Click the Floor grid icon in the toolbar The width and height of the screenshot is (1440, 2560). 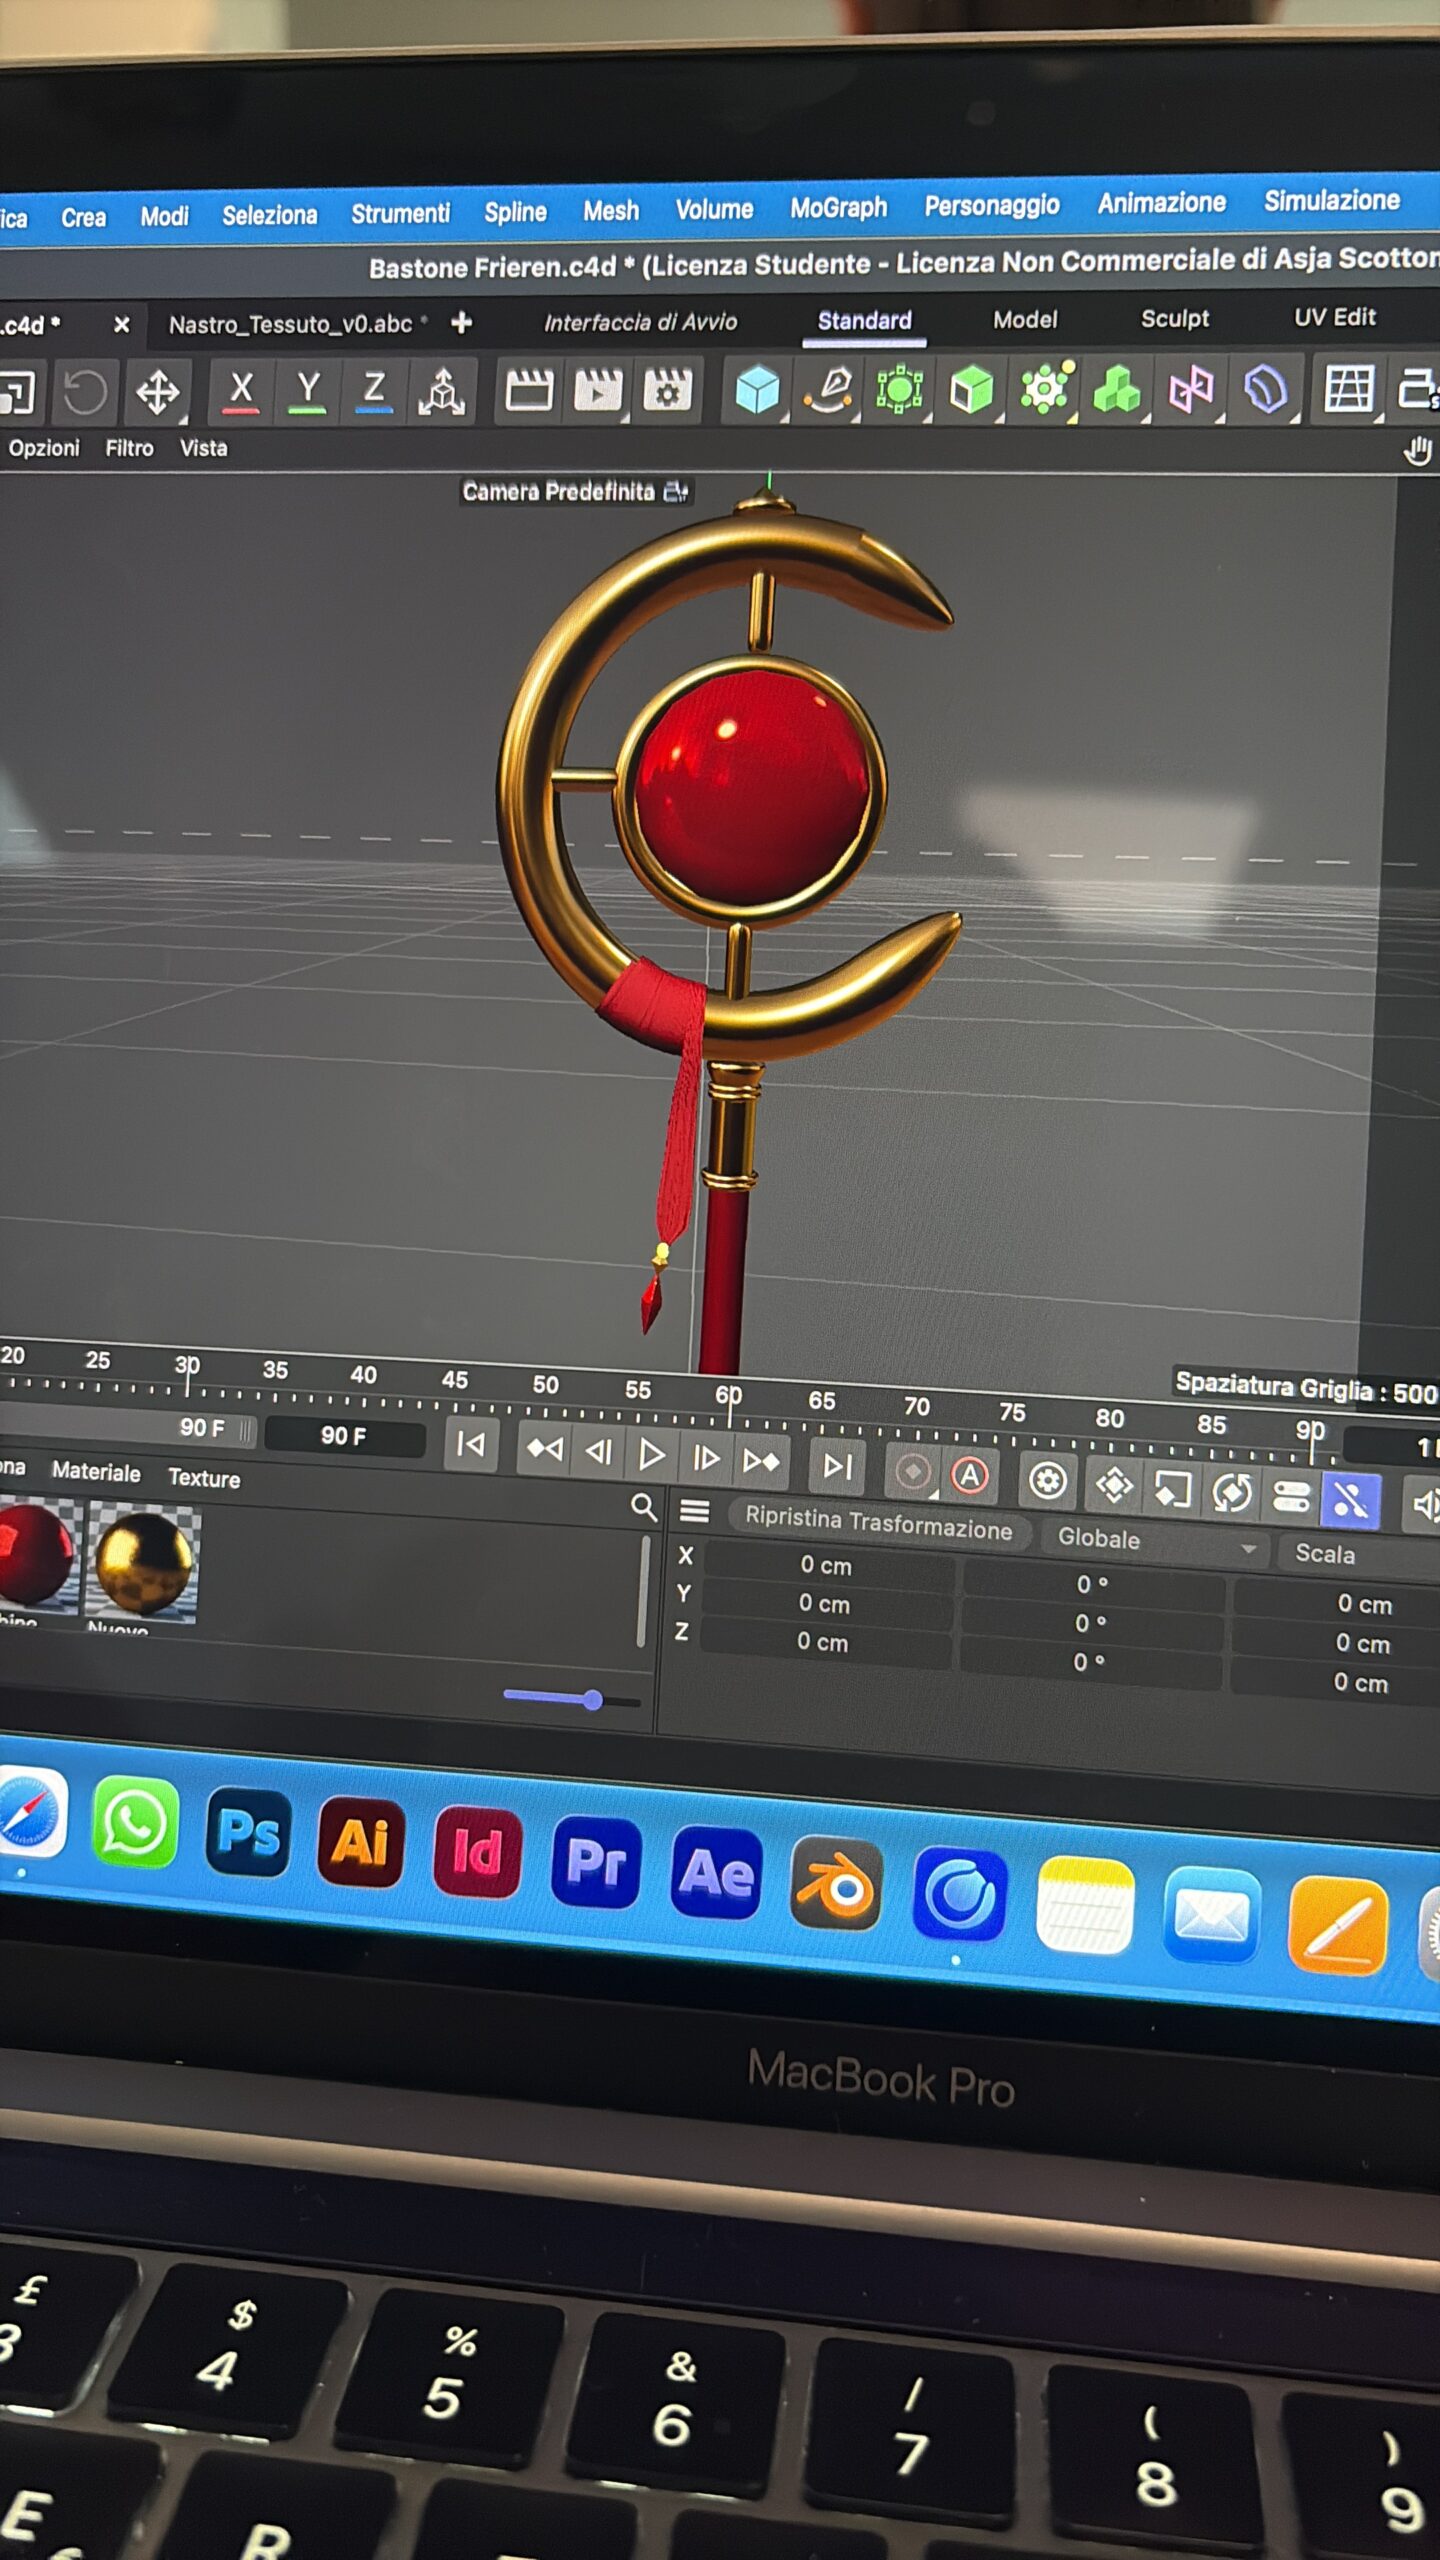click(1349, 388)
